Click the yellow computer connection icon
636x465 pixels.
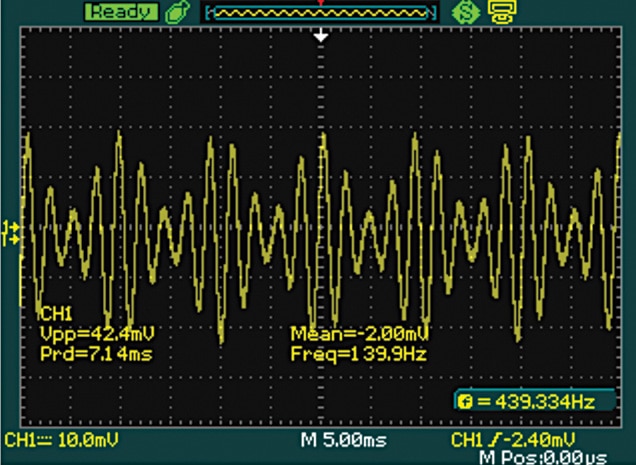(494, 12)
